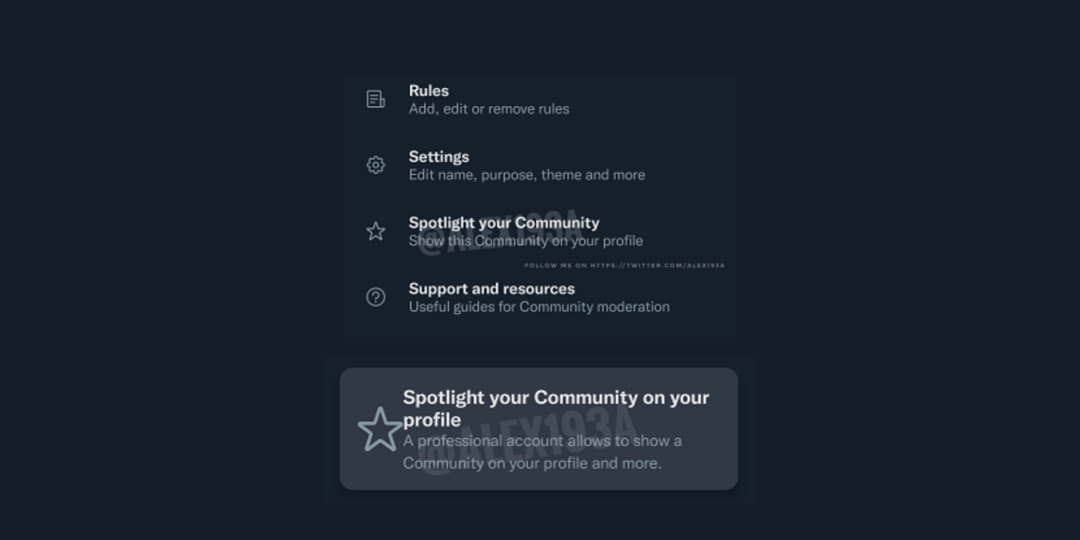1080x540 pixels.
Task: Click the "Edit name, purpose, theme and more" subtitle
Action: point(526,175)
